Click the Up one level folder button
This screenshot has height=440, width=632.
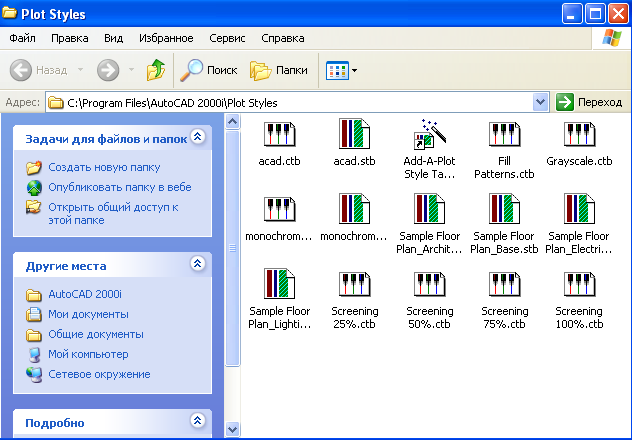(x=156, y=70)
